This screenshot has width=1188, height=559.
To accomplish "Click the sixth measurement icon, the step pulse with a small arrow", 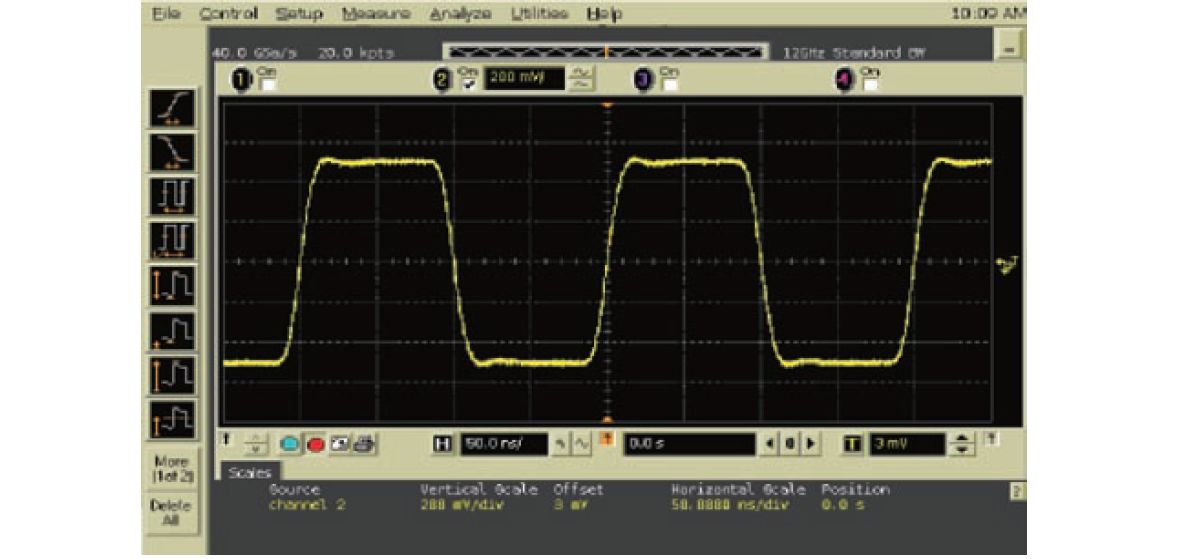I will click(172, 330).
